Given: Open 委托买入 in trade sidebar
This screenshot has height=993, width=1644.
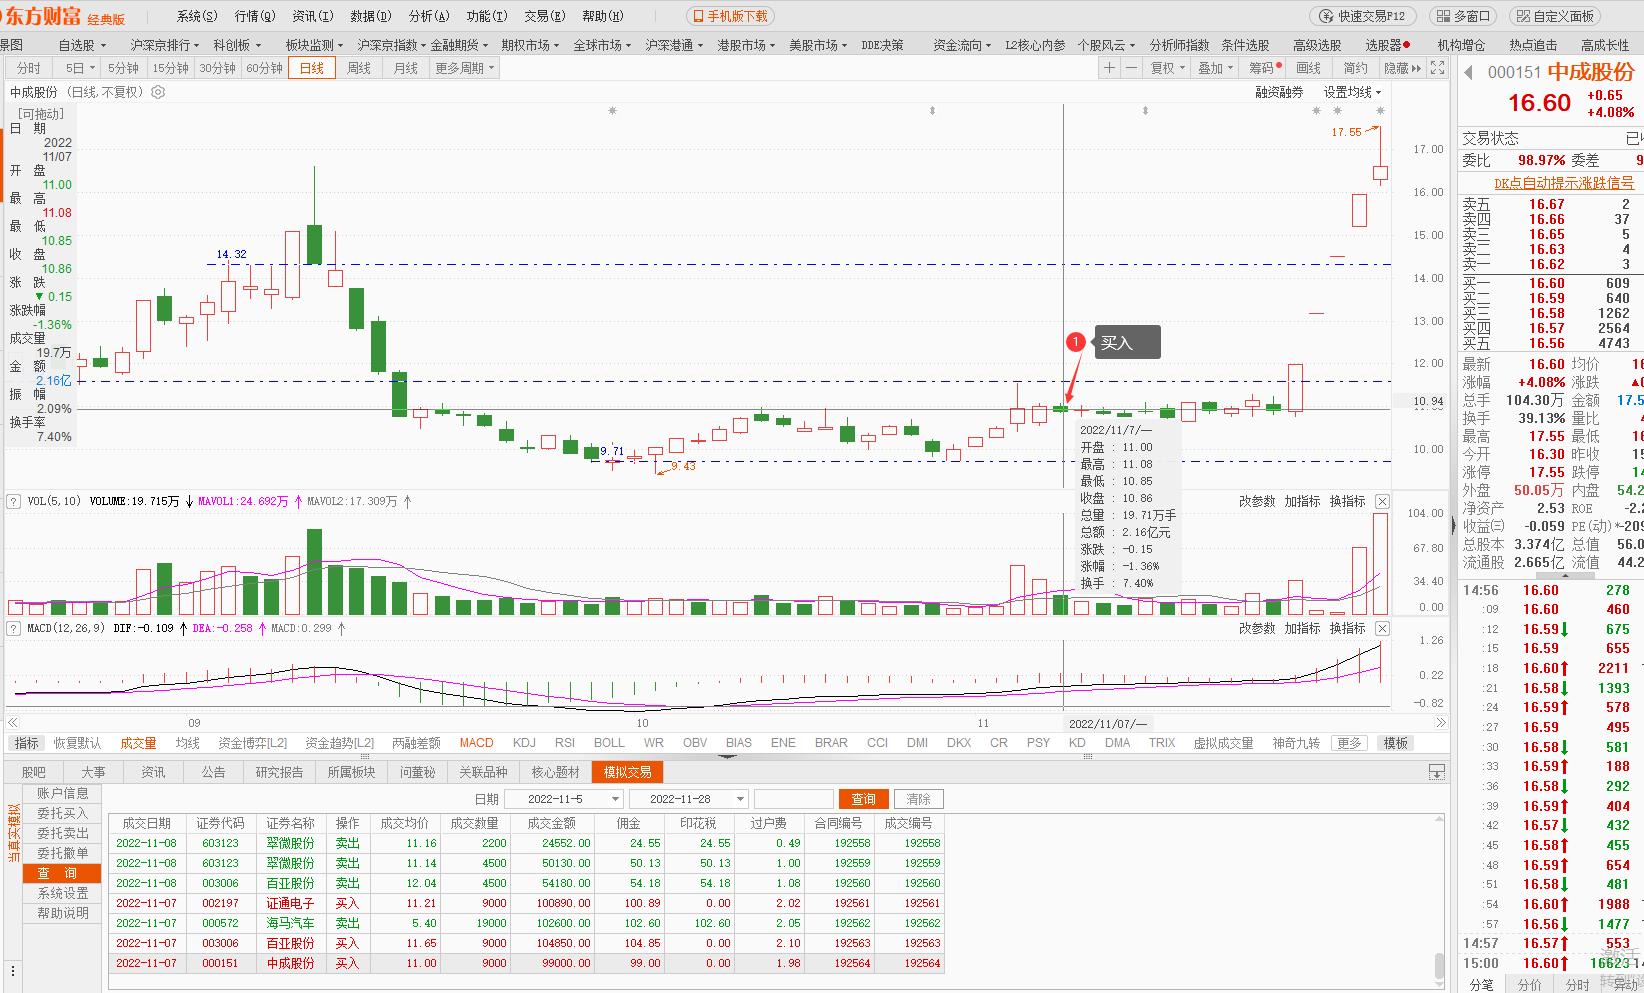Looking at the screenshot, I should (x=63, y=813).
